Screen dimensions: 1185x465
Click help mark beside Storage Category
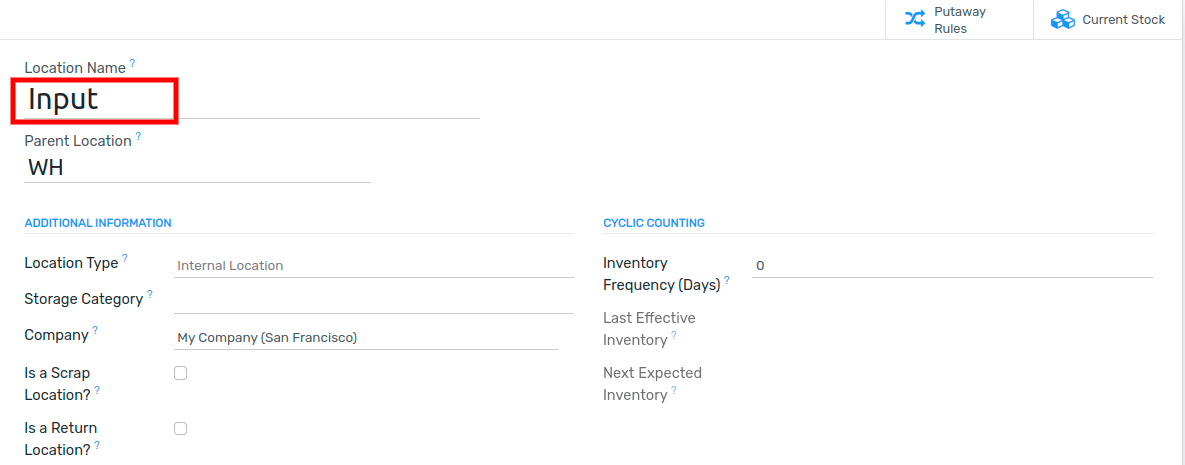[150, 294]
